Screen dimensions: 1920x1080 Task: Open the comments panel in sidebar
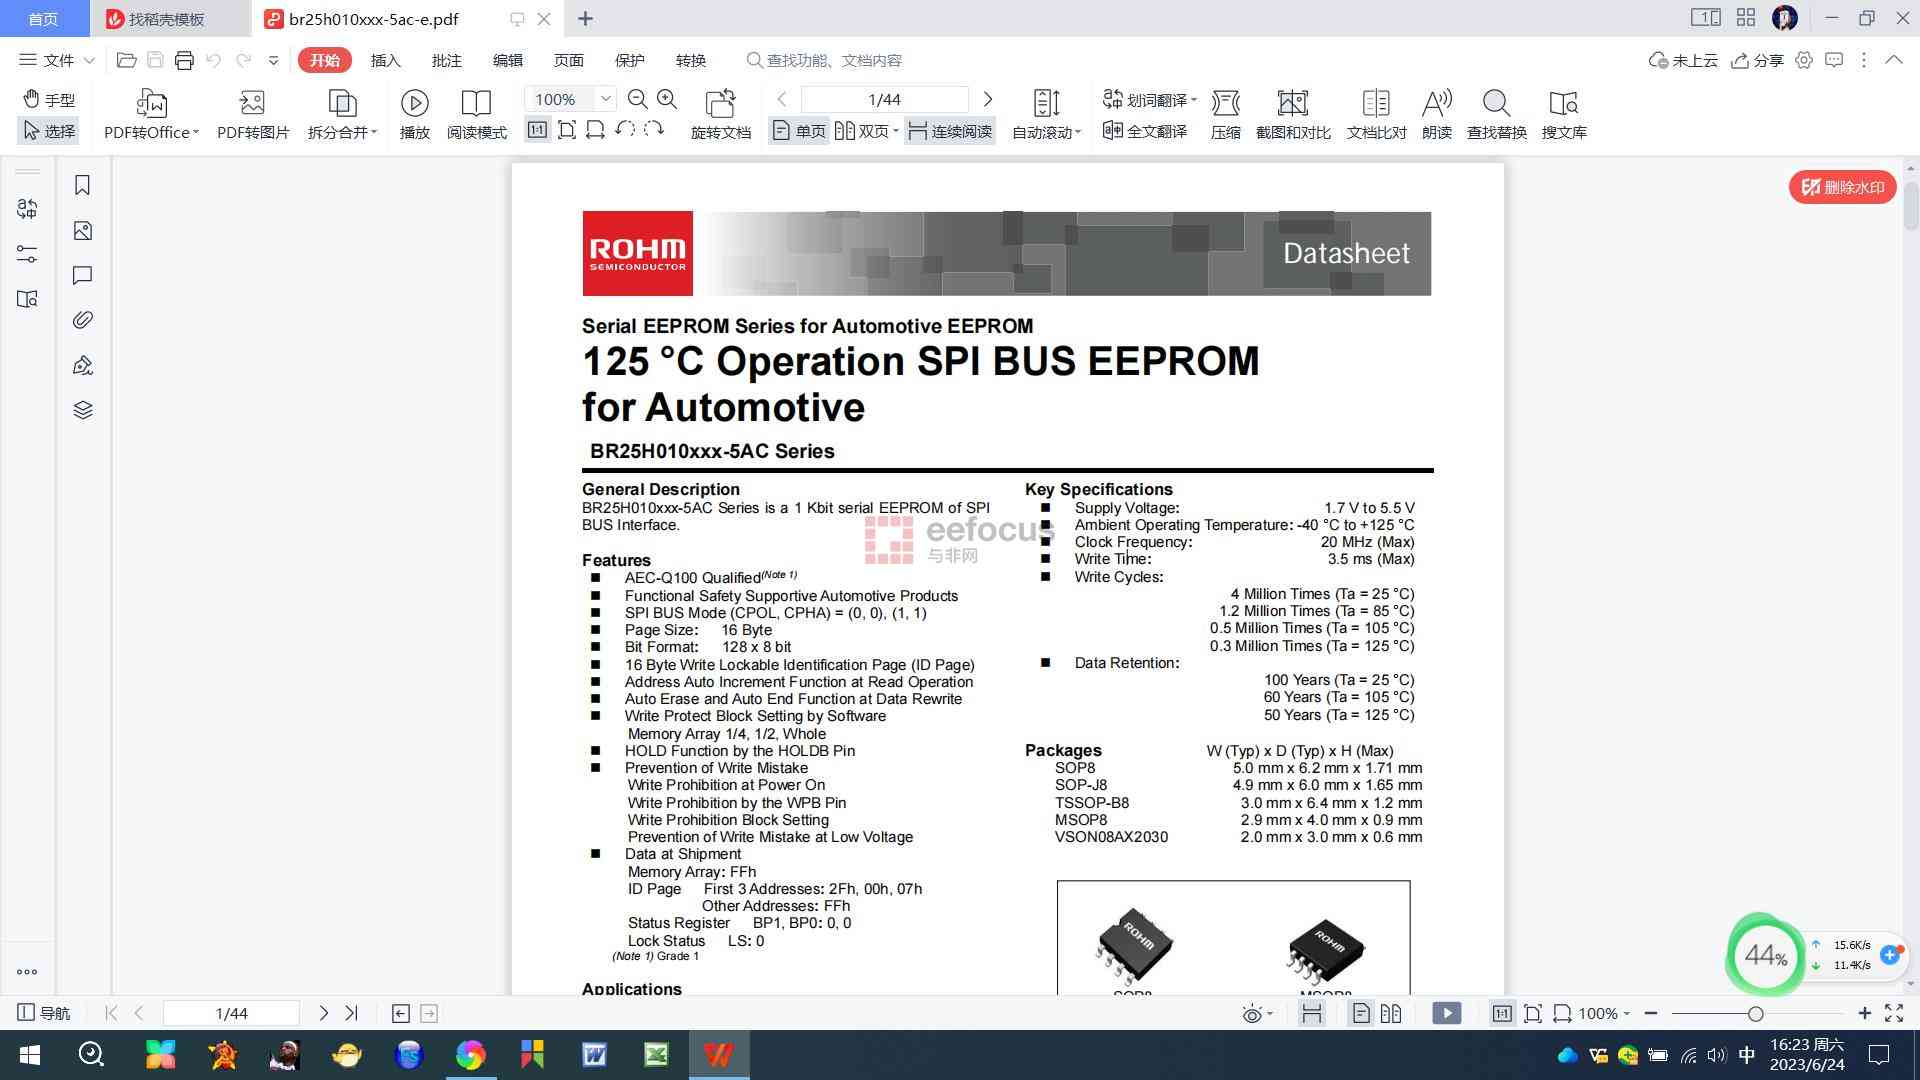(x=83, y=275)
